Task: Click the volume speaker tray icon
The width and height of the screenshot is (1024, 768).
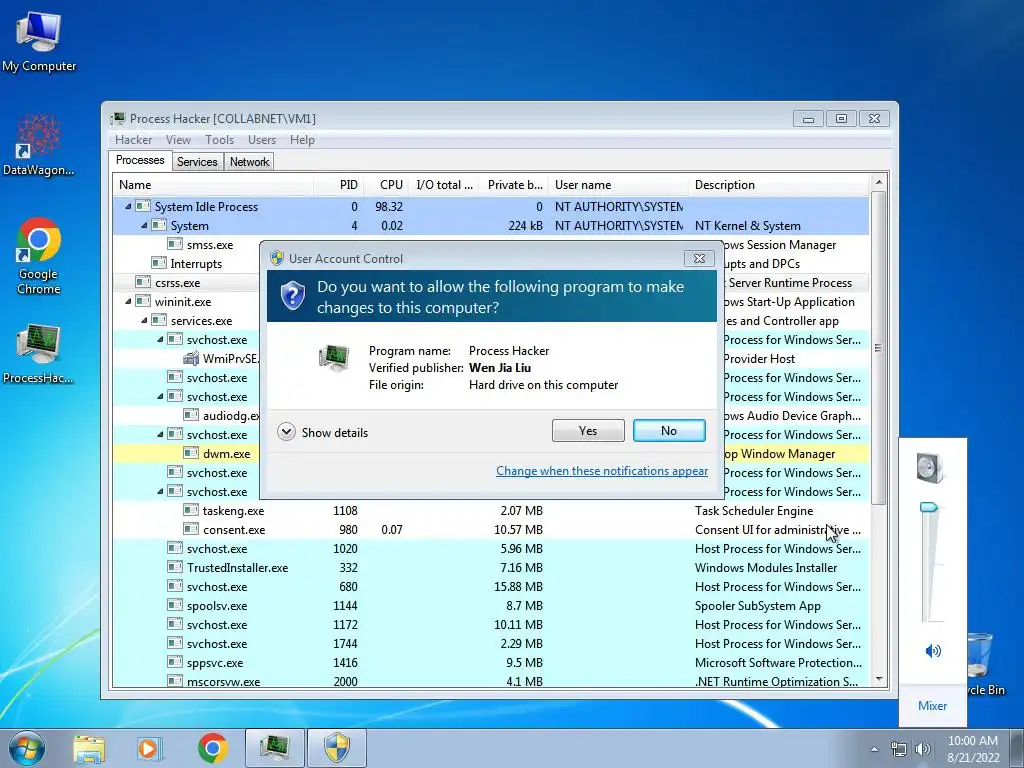Action: point(923,750)
